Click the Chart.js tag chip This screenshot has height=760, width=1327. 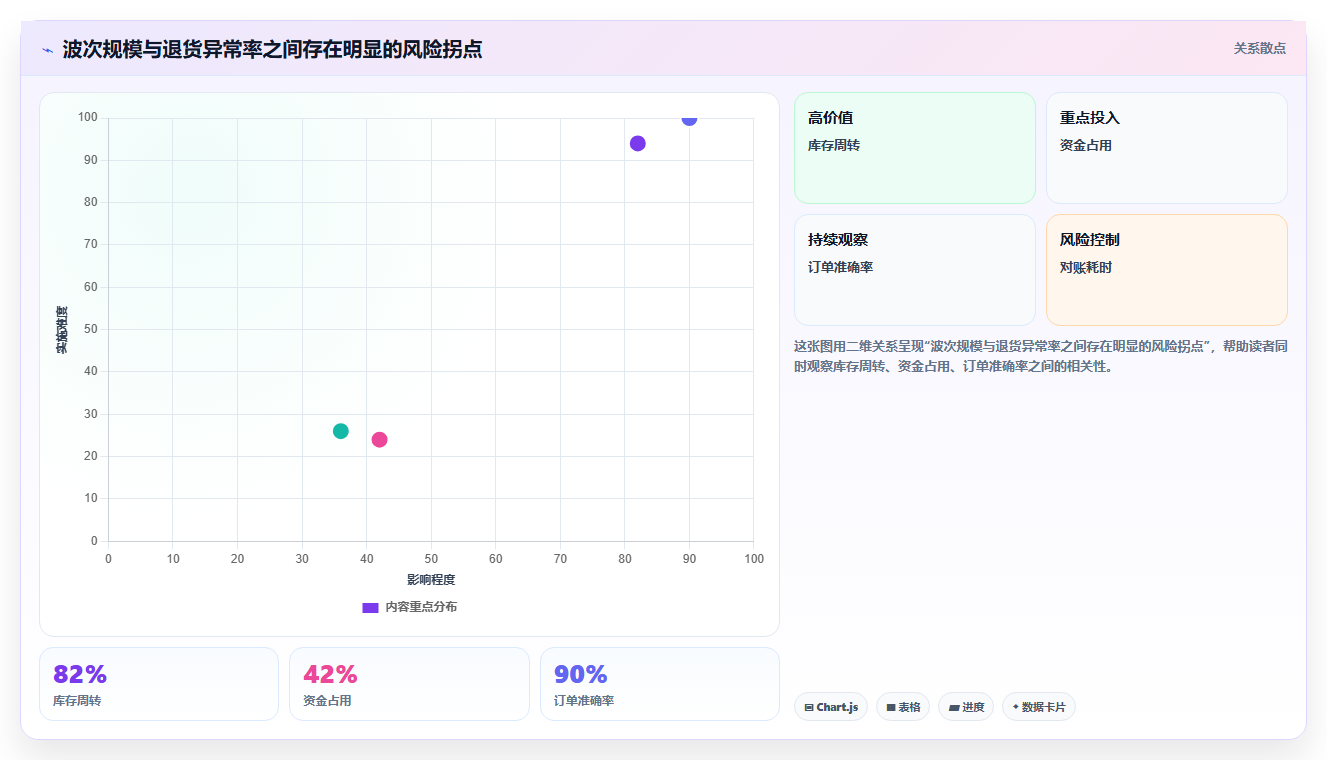pyautogui.click(x=831, y=707)
